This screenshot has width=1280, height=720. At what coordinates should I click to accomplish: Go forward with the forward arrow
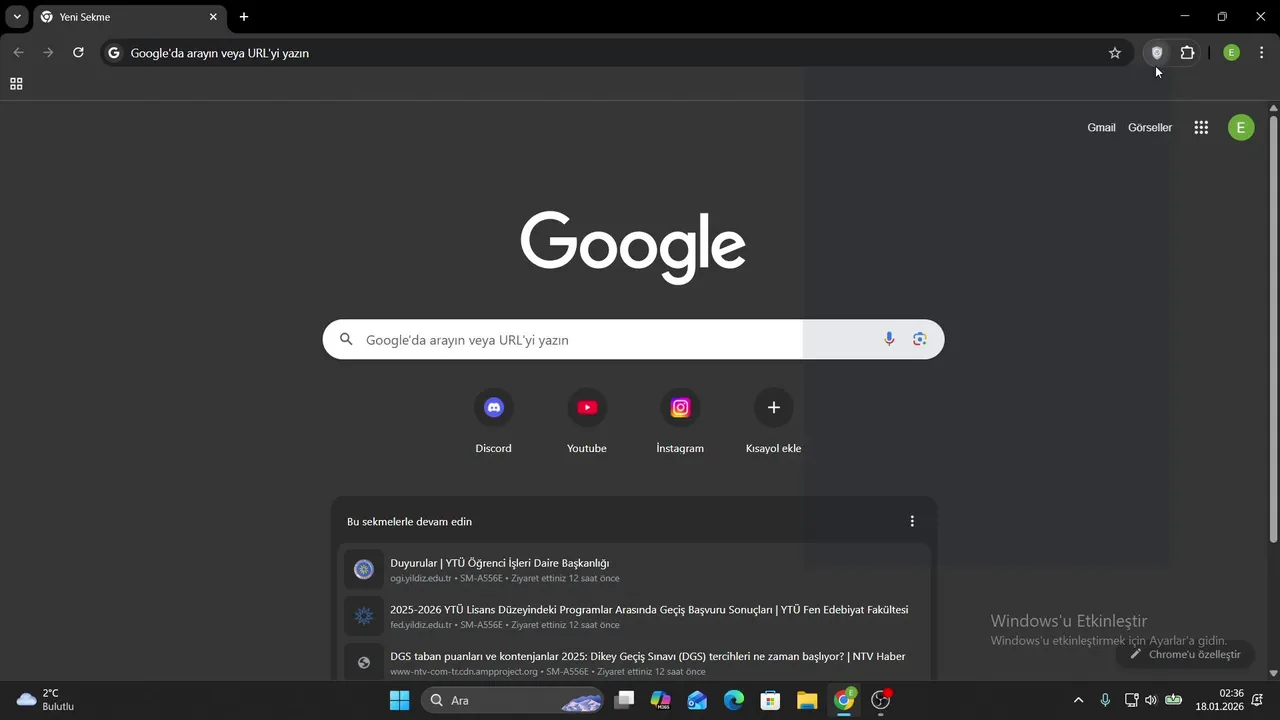click(48, 53)
